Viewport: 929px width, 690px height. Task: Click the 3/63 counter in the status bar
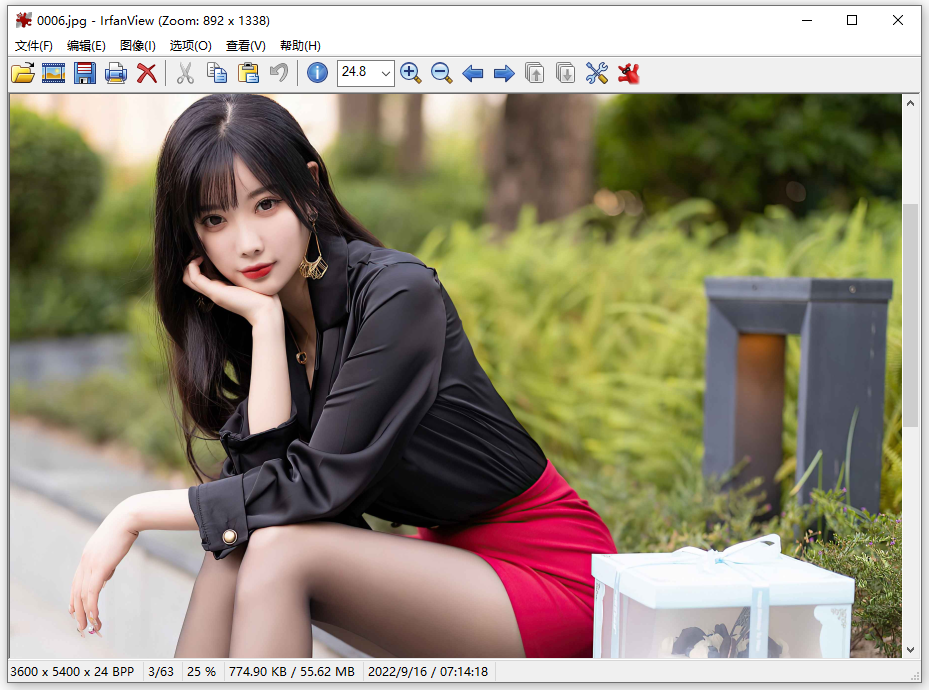click(161, 671)
